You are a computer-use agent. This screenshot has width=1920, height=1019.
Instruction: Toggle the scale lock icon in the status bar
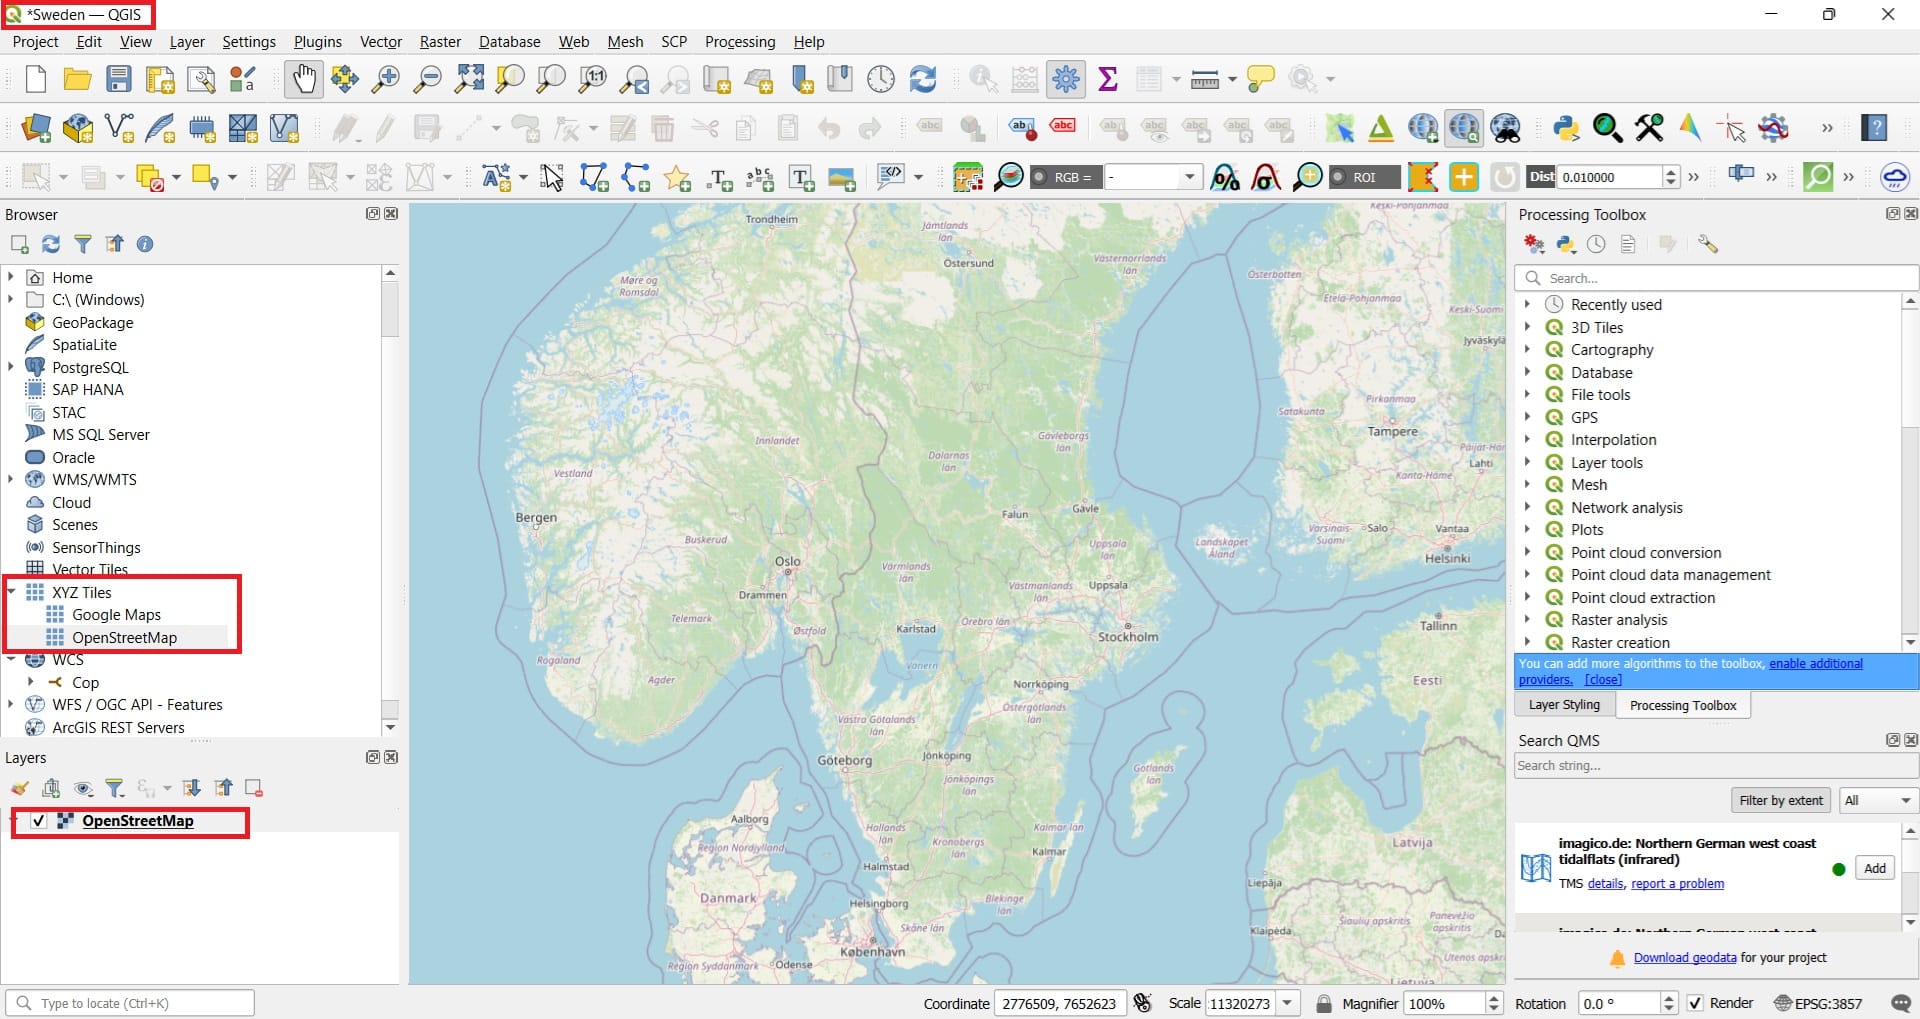1324,1003
